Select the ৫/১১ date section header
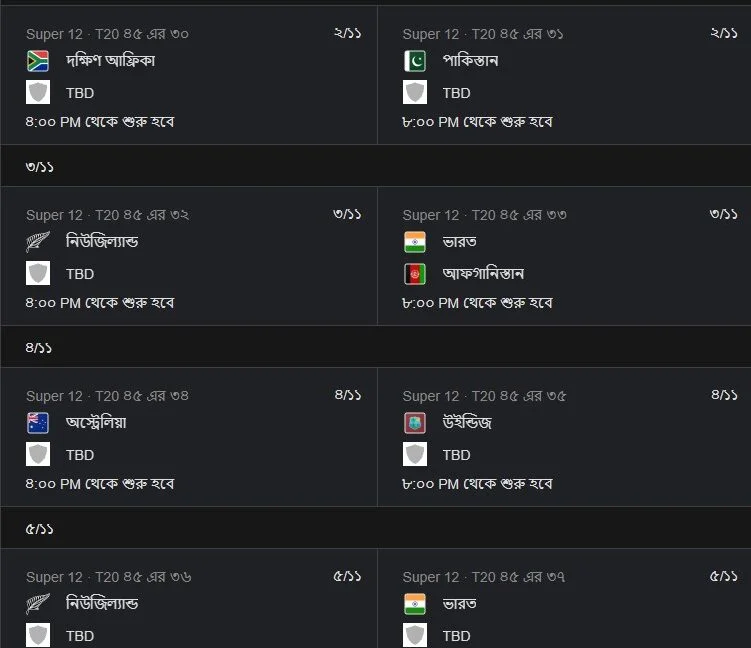 (376, 528)
